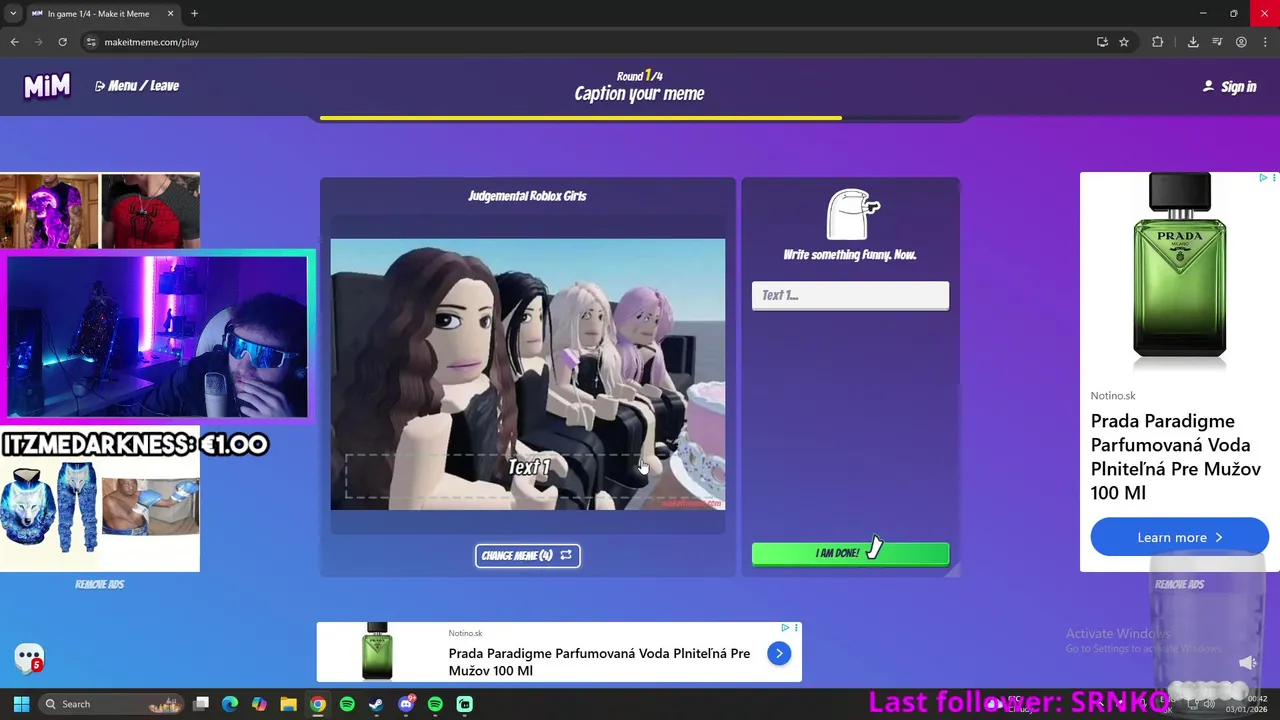View site information icon in address bar
The height and width of the screenshot is (720, 1280).
(x=91, y=42)
